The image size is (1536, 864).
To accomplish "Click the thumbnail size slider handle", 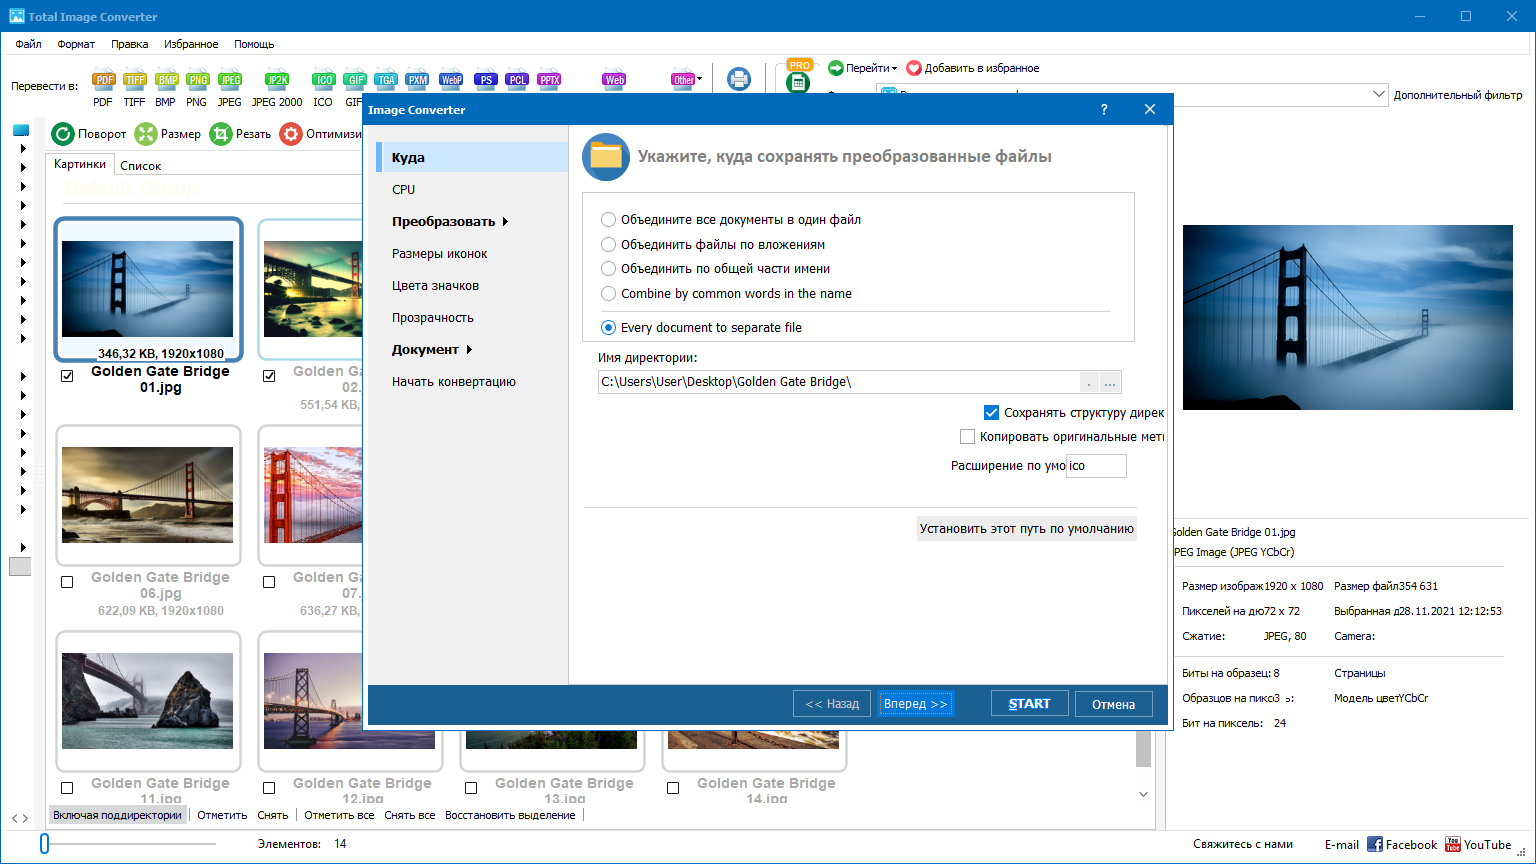I will pyautogui.click(x=44, y=844).
